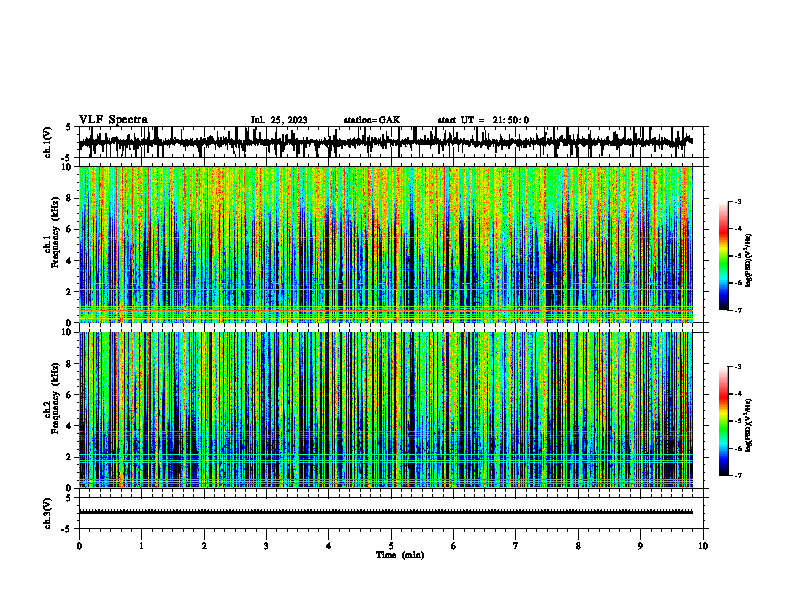Select the start UT 21:50:0 text
The width and height of the screenshot is (792, 612).
pyautogui.click(x=483, y=120)
